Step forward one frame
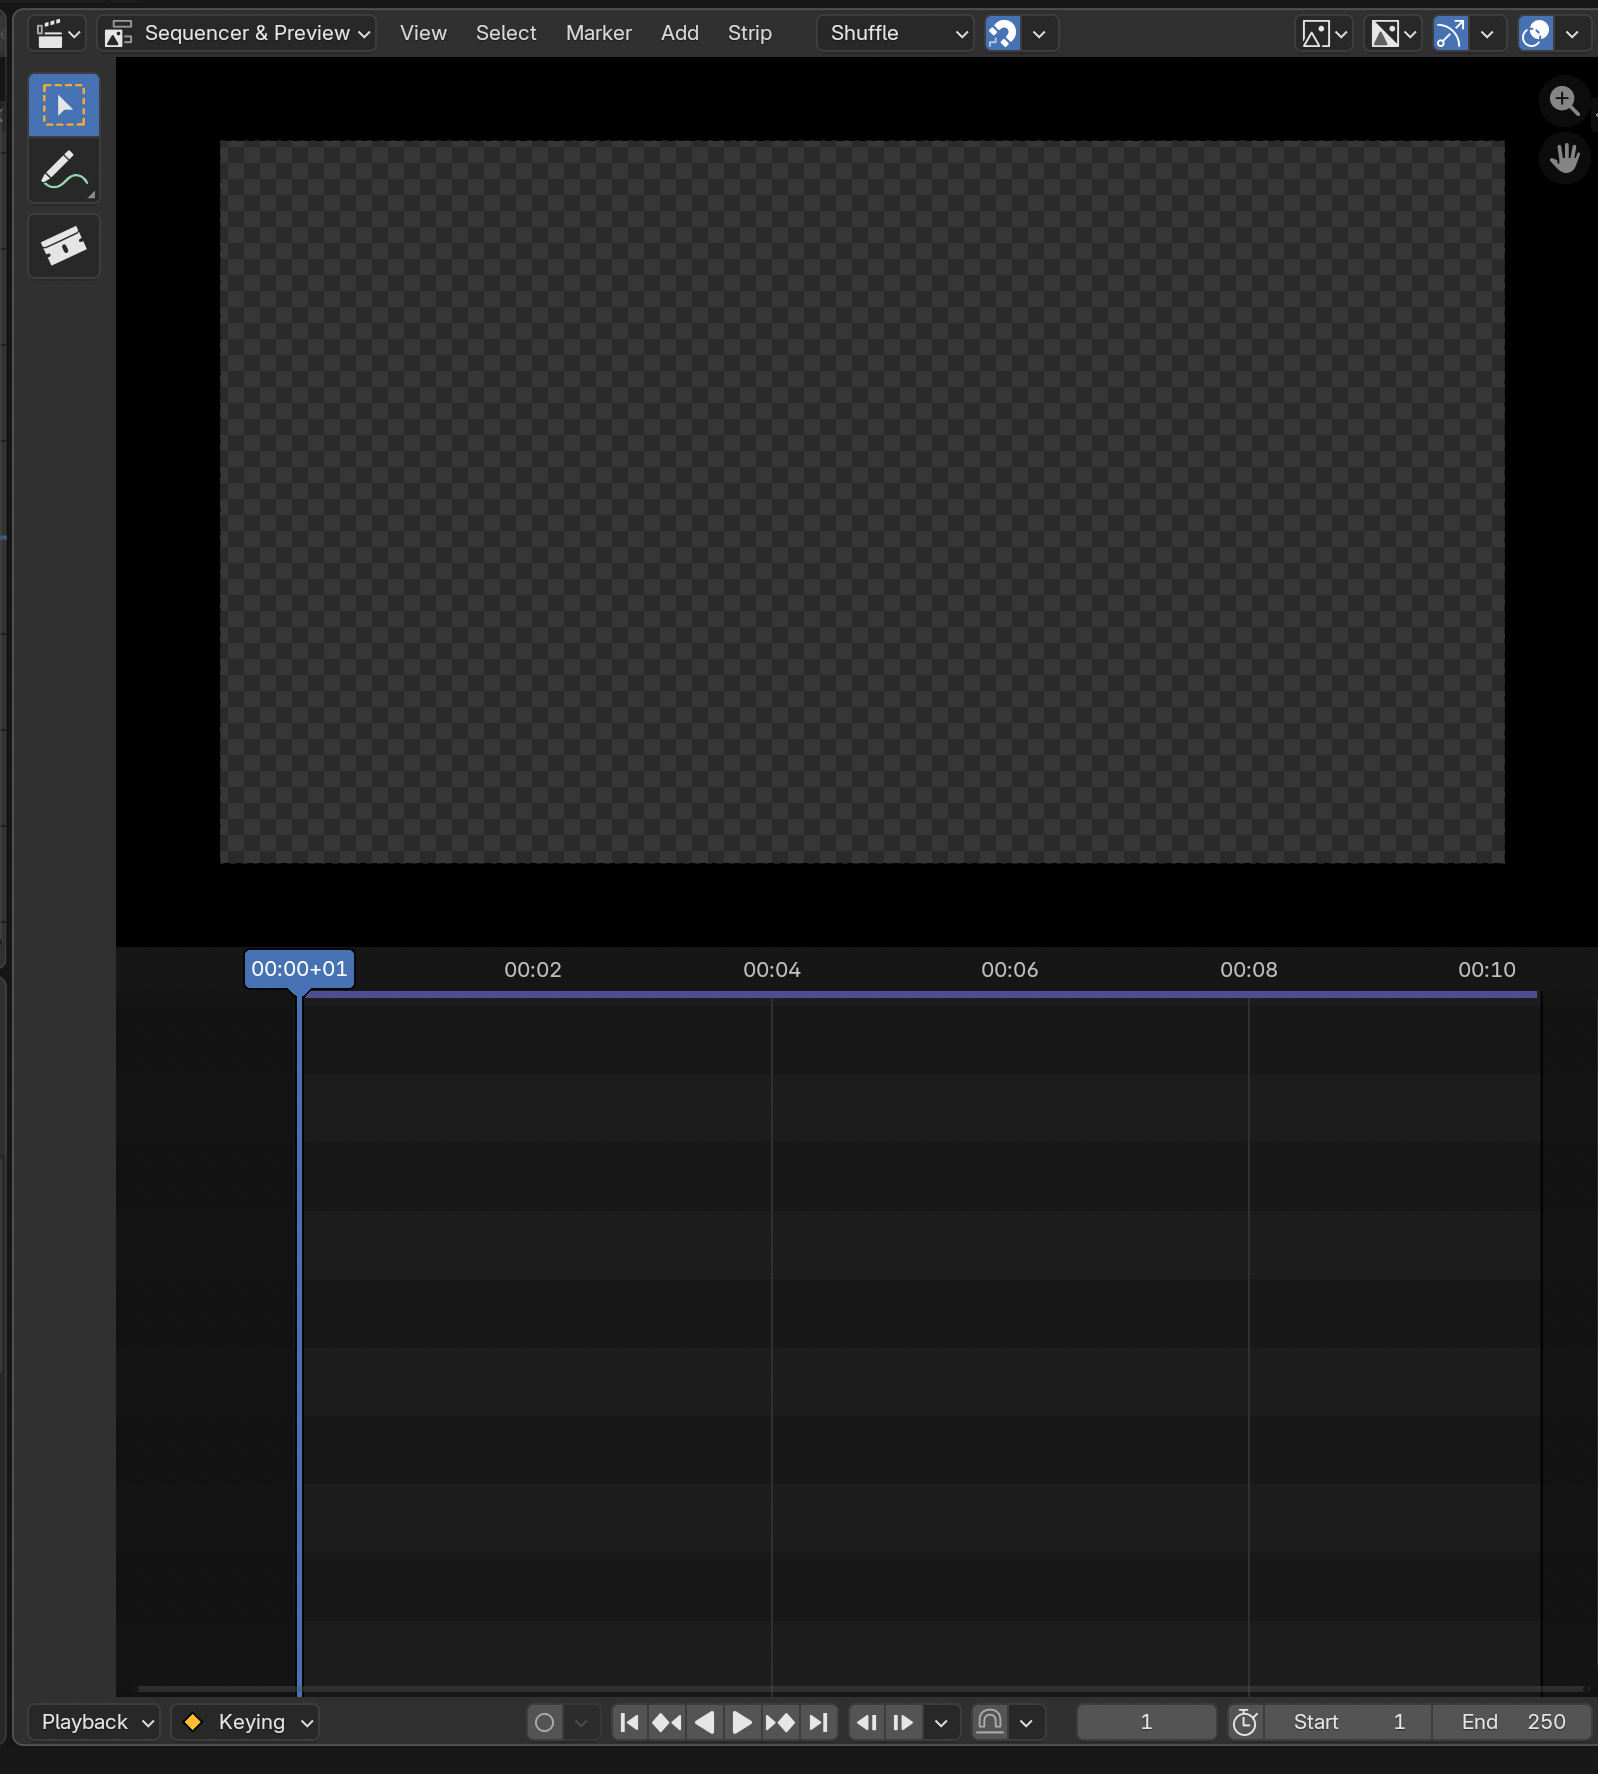Screen dimensions: 1598x1774 [x=903, y=1722]
